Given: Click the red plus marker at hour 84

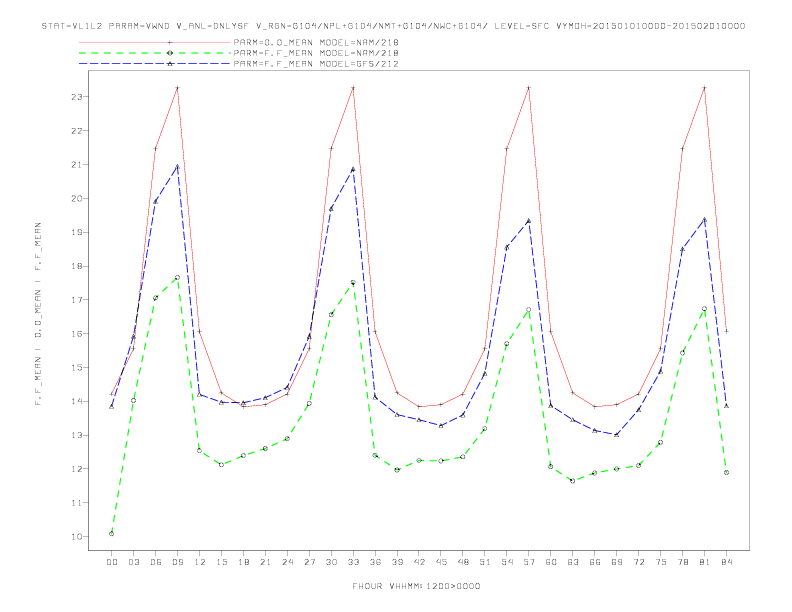Looking at the screenshot, I should tap(726, 331).
